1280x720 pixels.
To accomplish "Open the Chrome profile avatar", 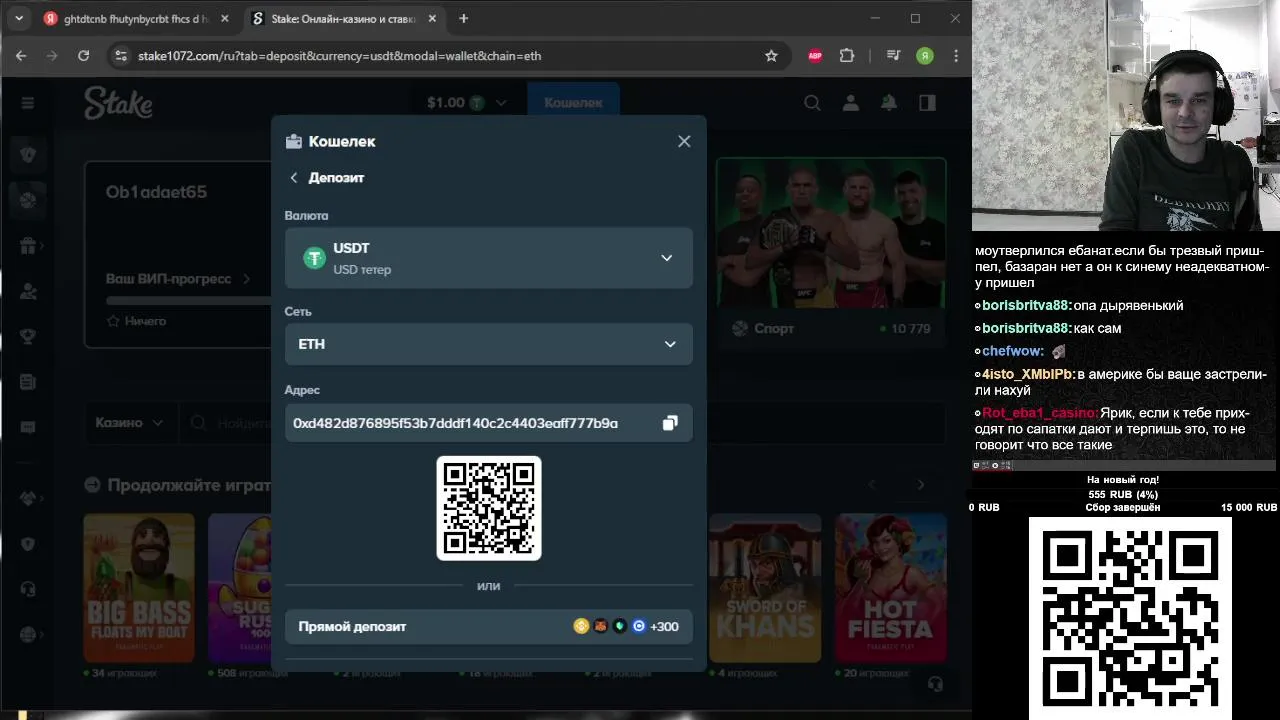I will [x=925, y=56].
